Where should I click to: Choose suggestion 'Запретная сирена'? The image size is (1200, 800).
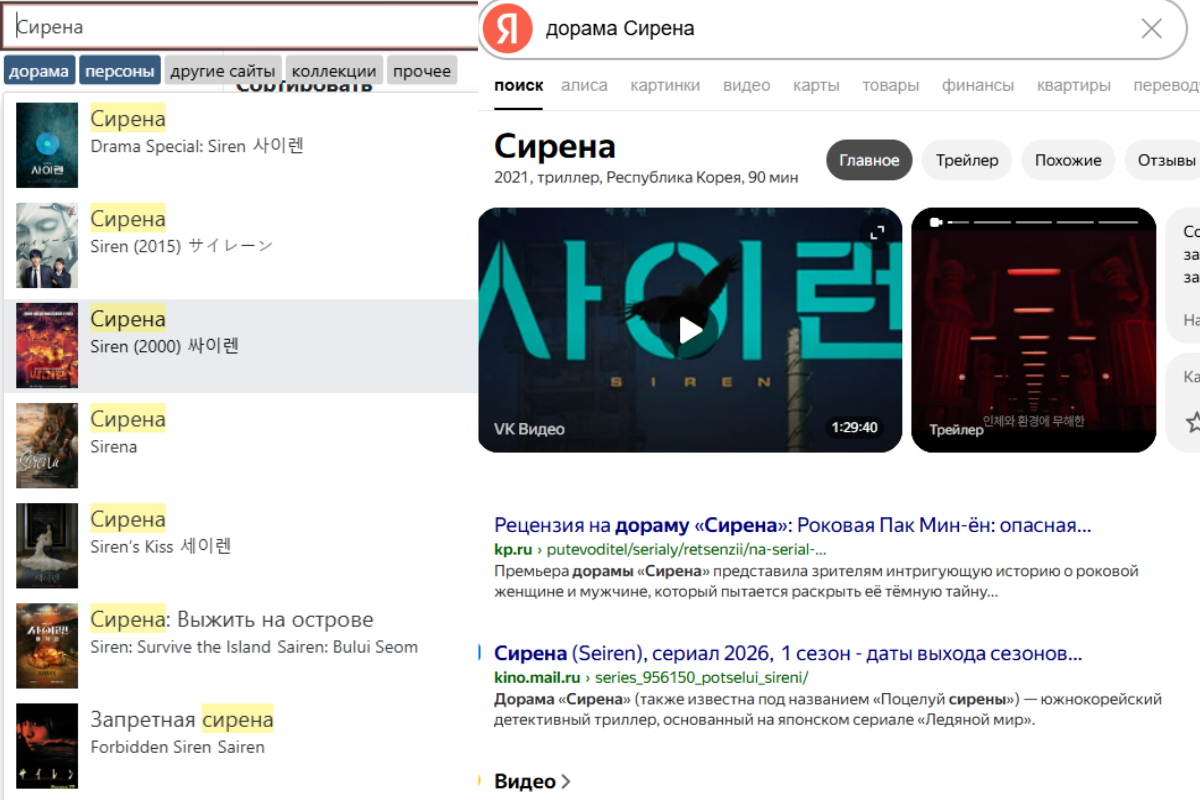pyautogui.click(x=240, y=745)
